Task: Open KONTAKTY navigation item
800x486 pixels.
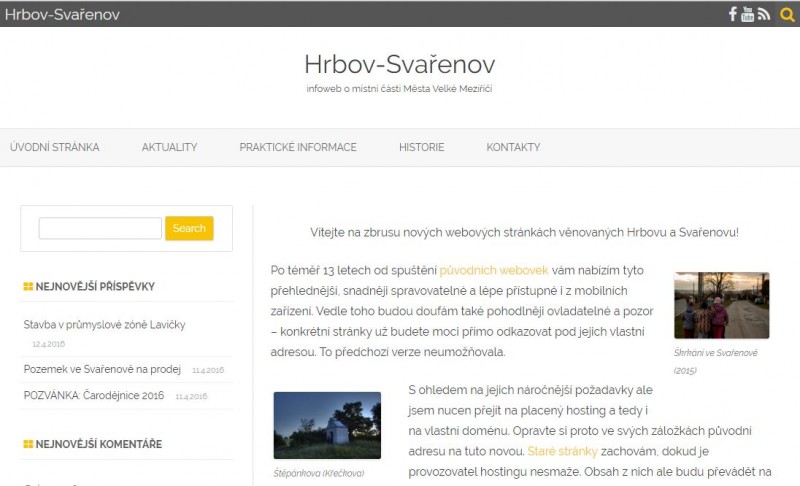Action: 513,147
